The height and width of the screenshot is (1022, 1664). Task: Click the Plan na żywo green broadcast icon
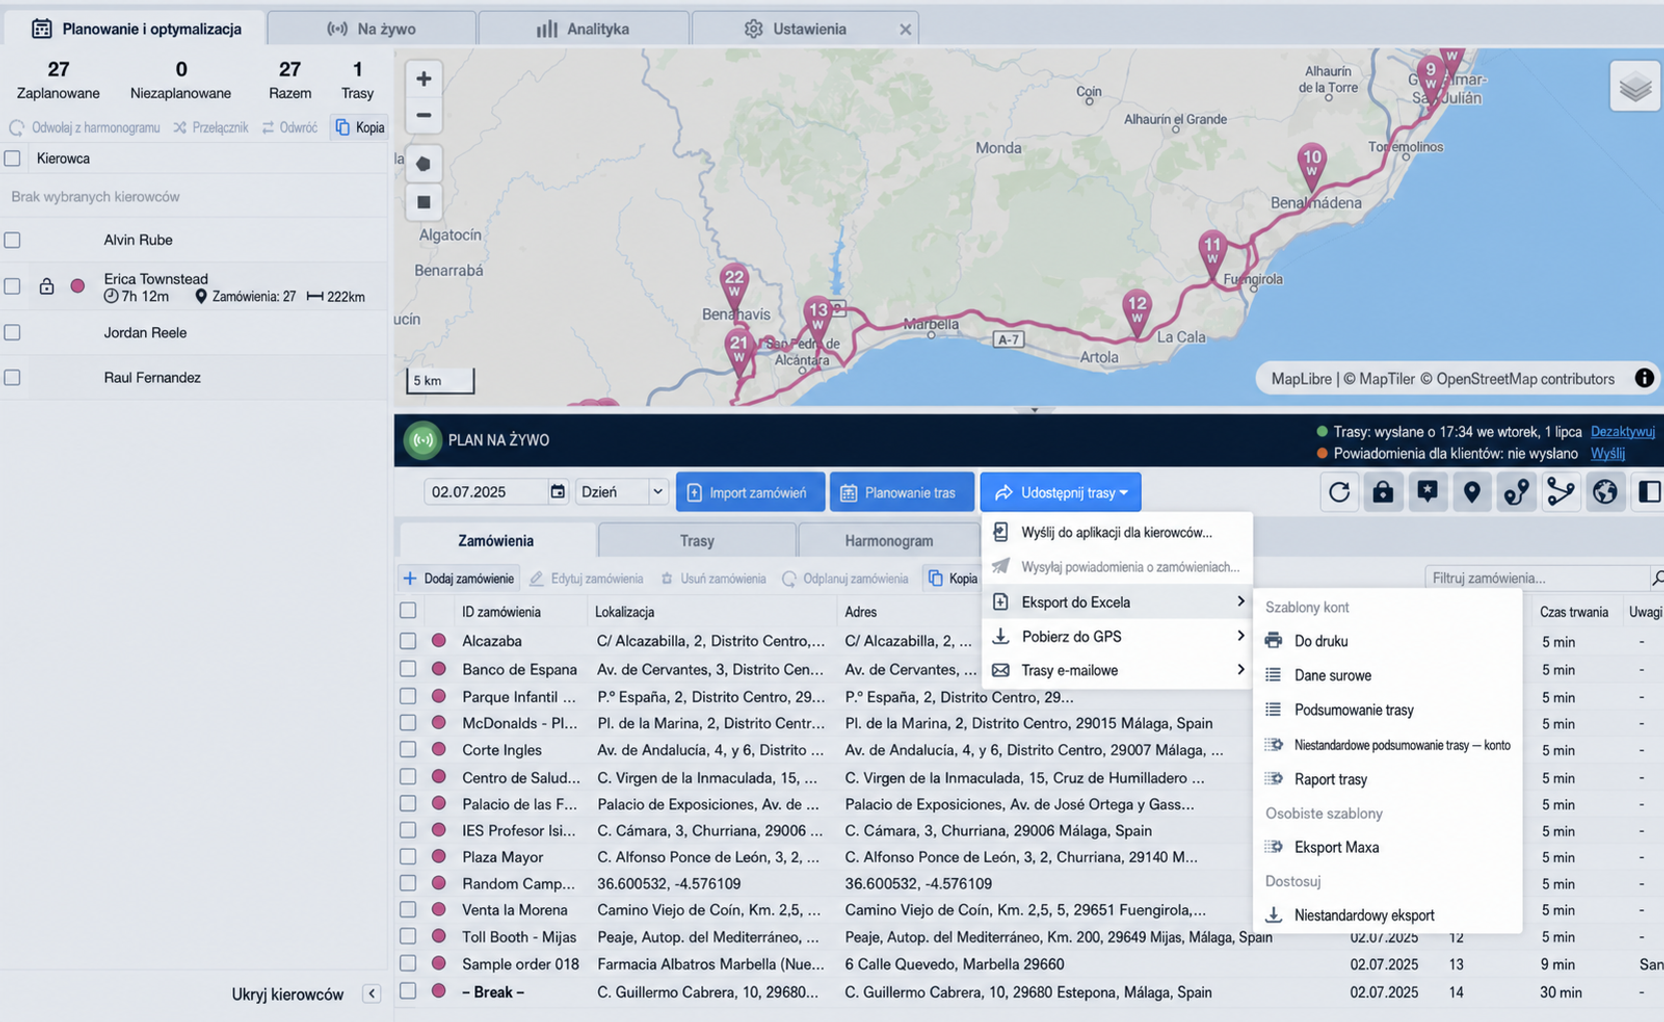[x=423, y=440]
